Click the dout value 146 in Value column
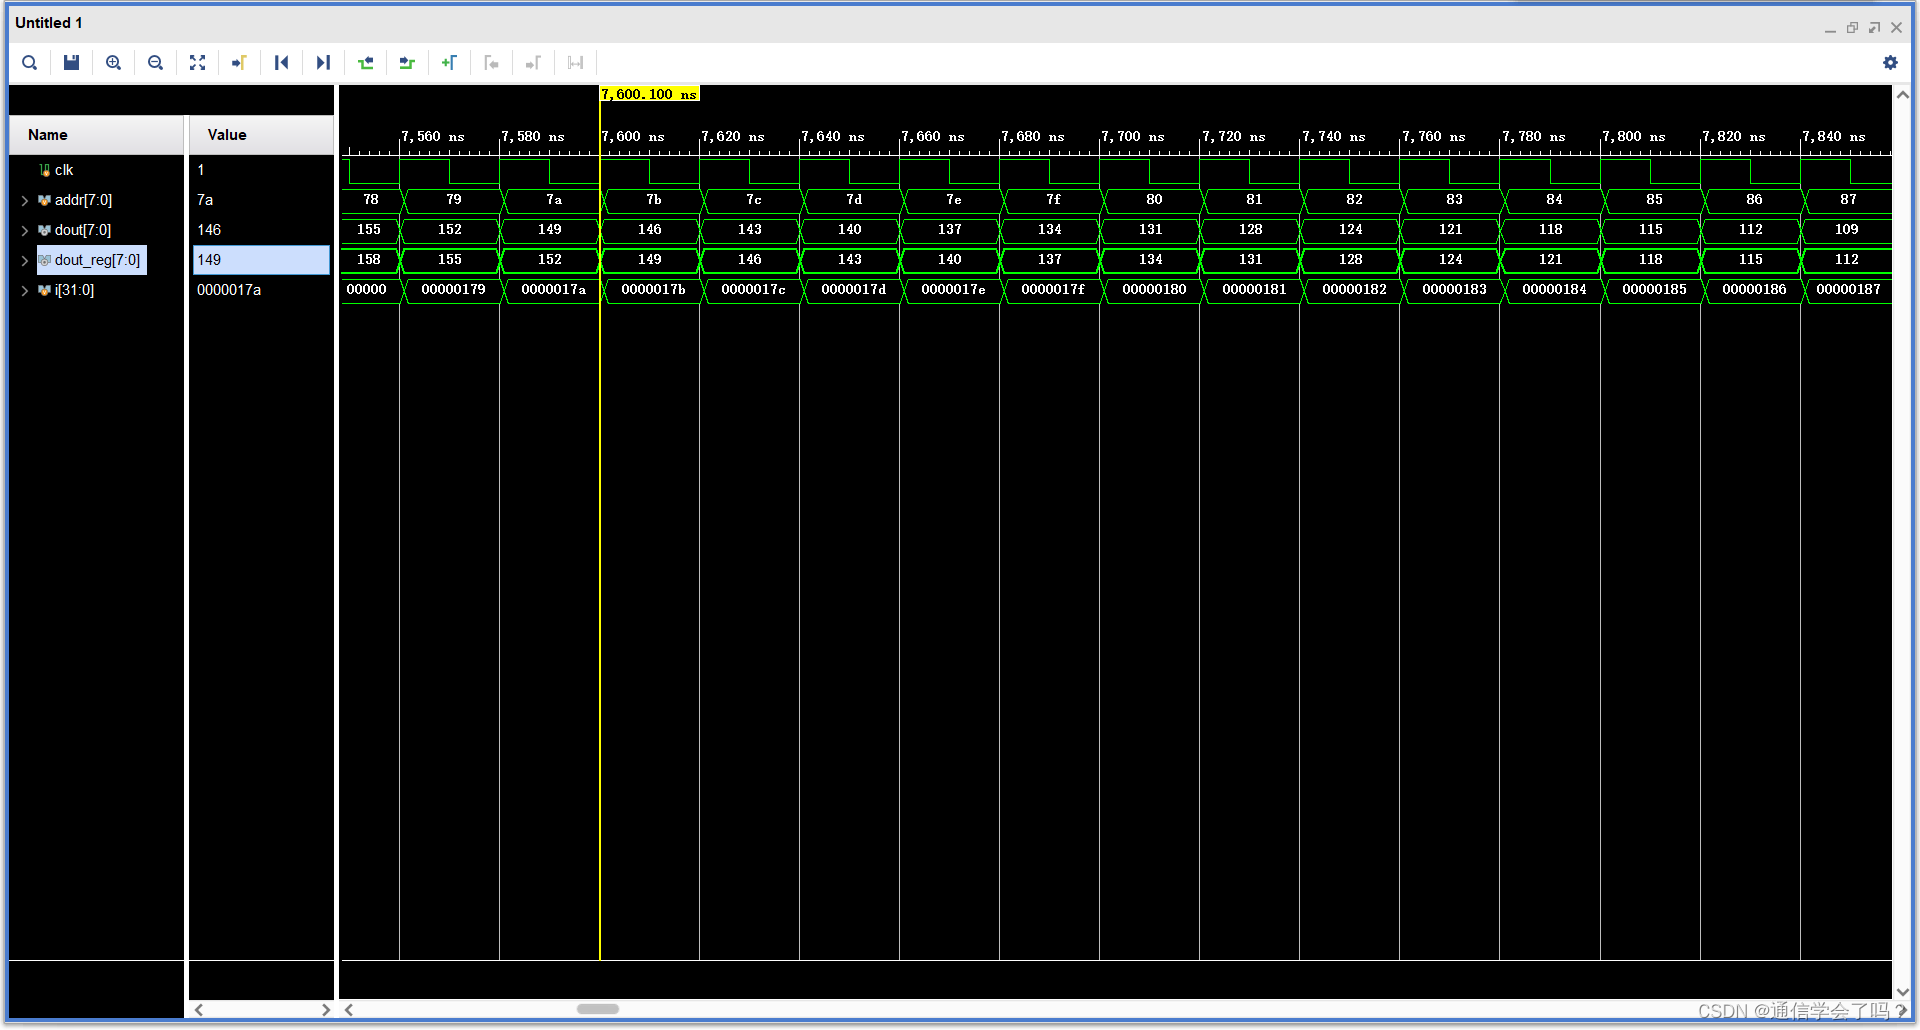This screenshot has width=1920, height=1030. click(209, 230)
